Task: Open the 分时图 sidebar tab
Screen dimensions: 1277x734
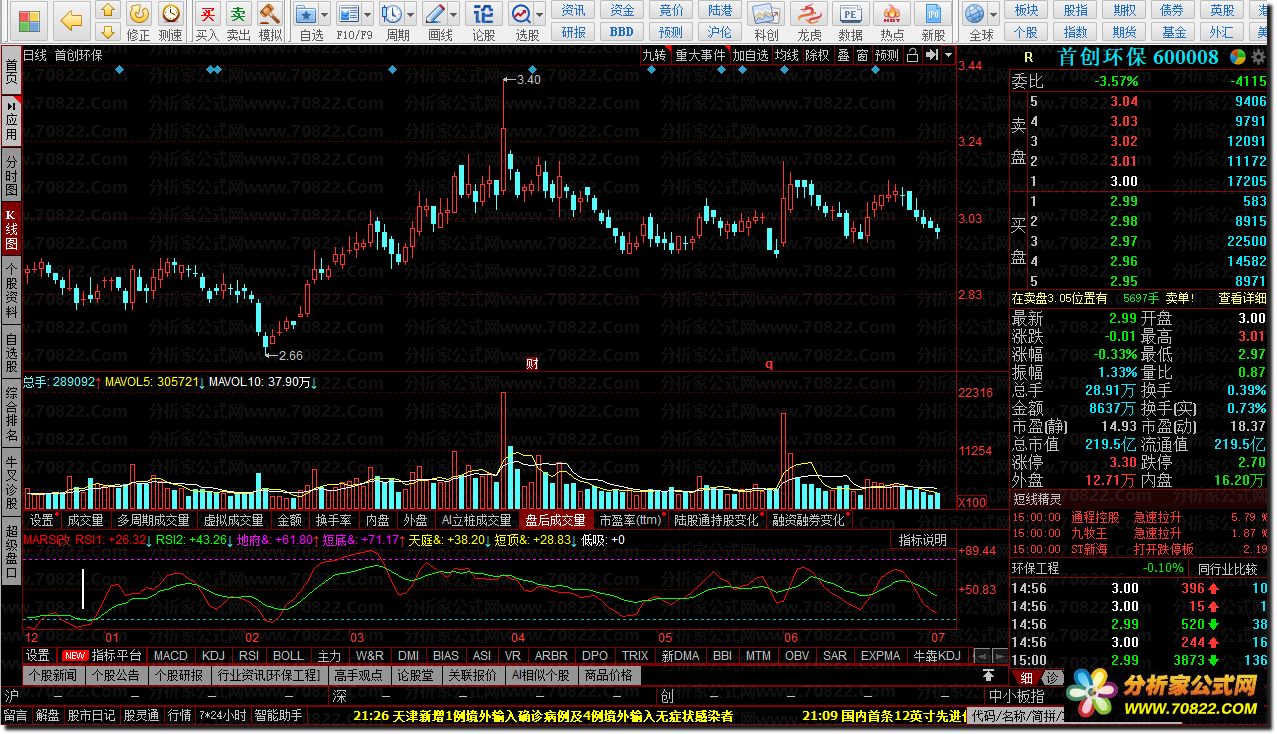Action: tap(11, 175)
